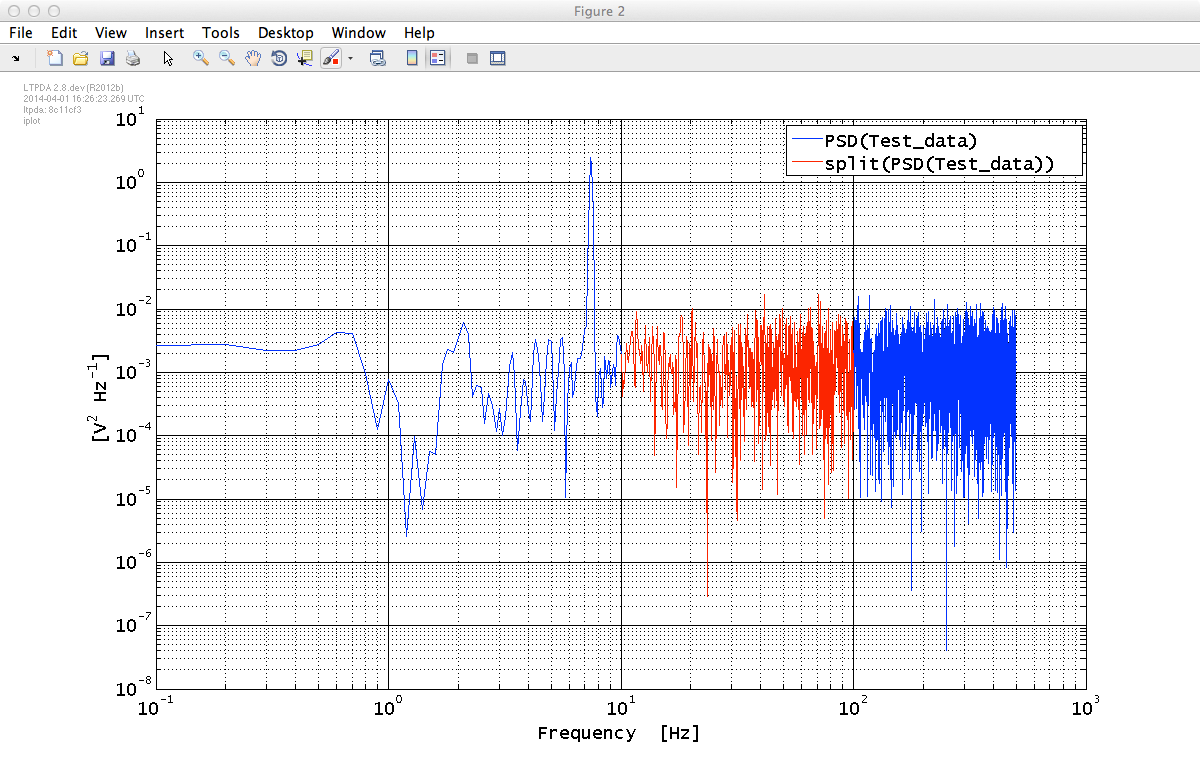The image size is (1200, 773).
Task: Click the 2014-04-01 UTC timestamp text
Action: 83,99
